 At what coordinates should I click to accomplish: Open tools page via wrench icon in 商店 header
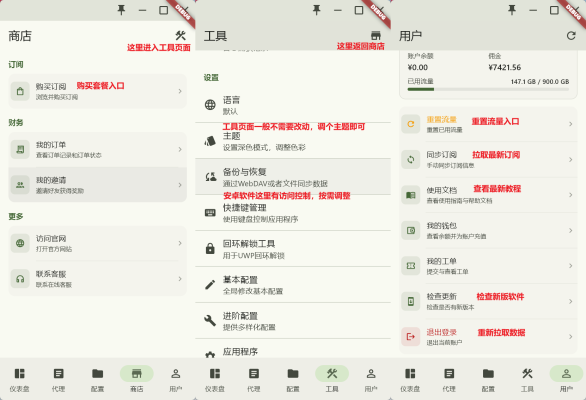point(181,36)
